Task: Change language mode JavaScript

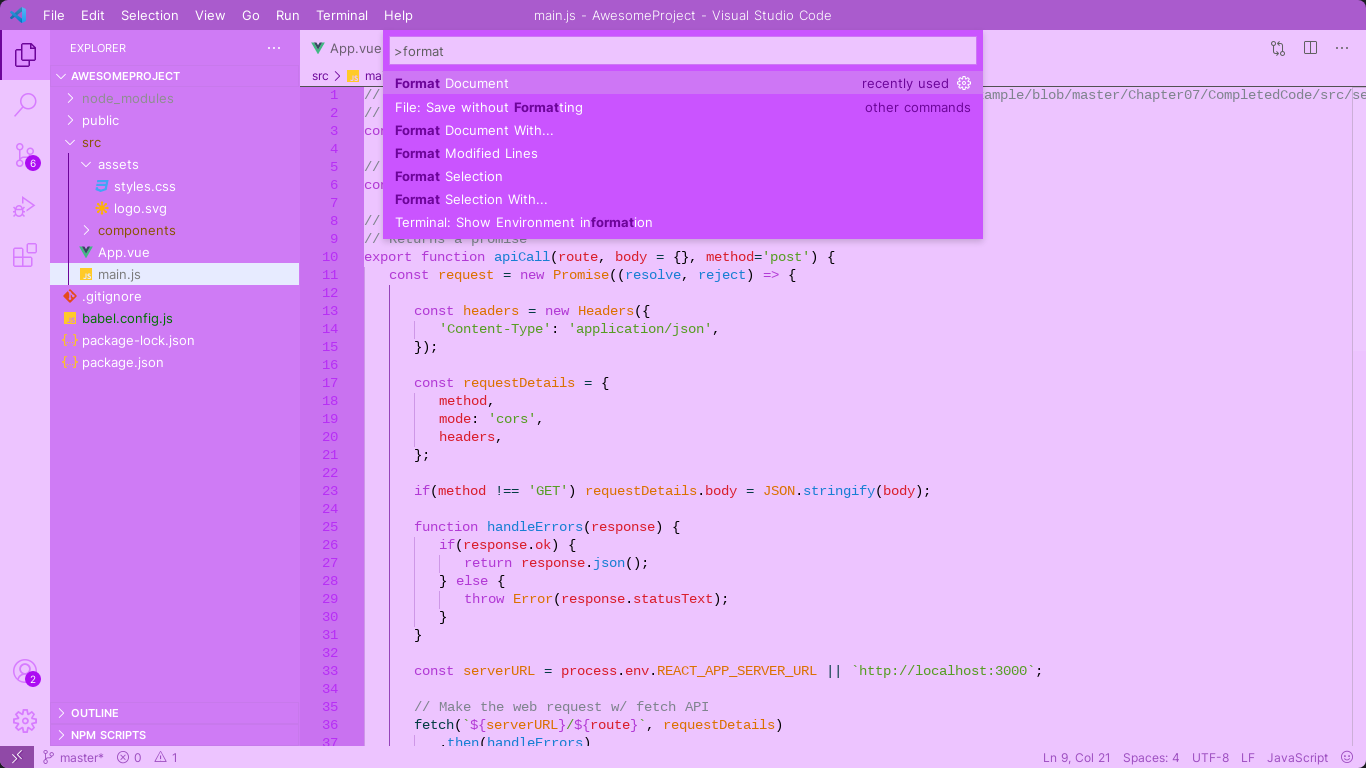Action: click(x=1297, y=757)
